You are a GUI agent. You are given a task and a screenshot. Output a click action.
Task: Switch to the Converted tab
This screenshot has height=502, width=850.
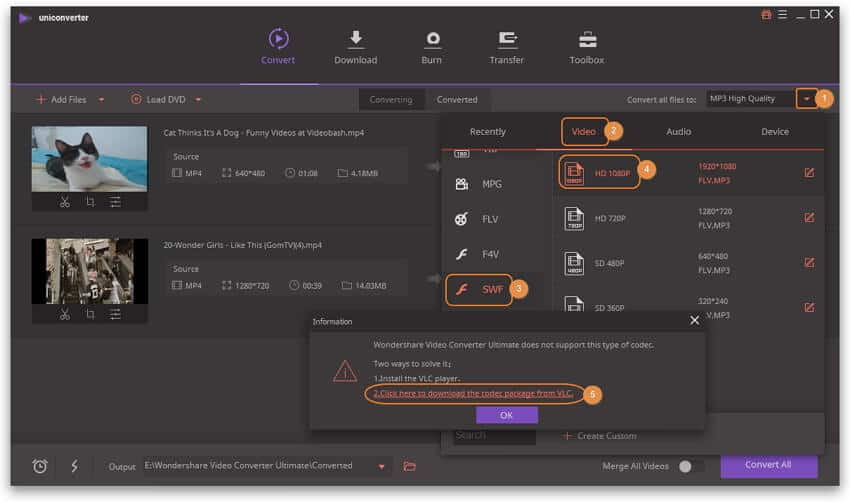tap(457, 100)
